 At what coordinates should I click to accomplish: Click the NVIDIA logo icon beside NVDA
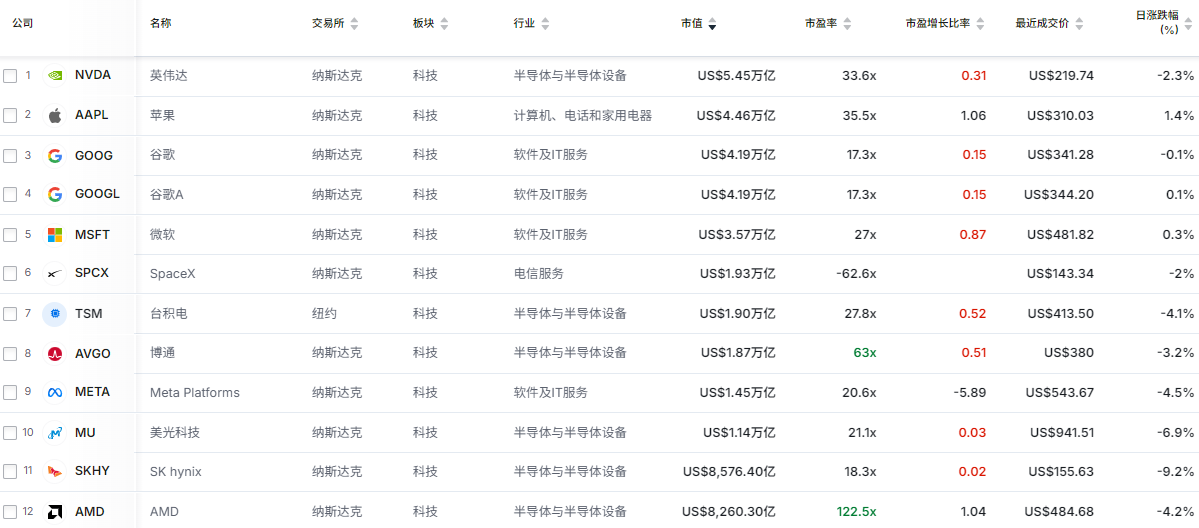tap(55, 76)
